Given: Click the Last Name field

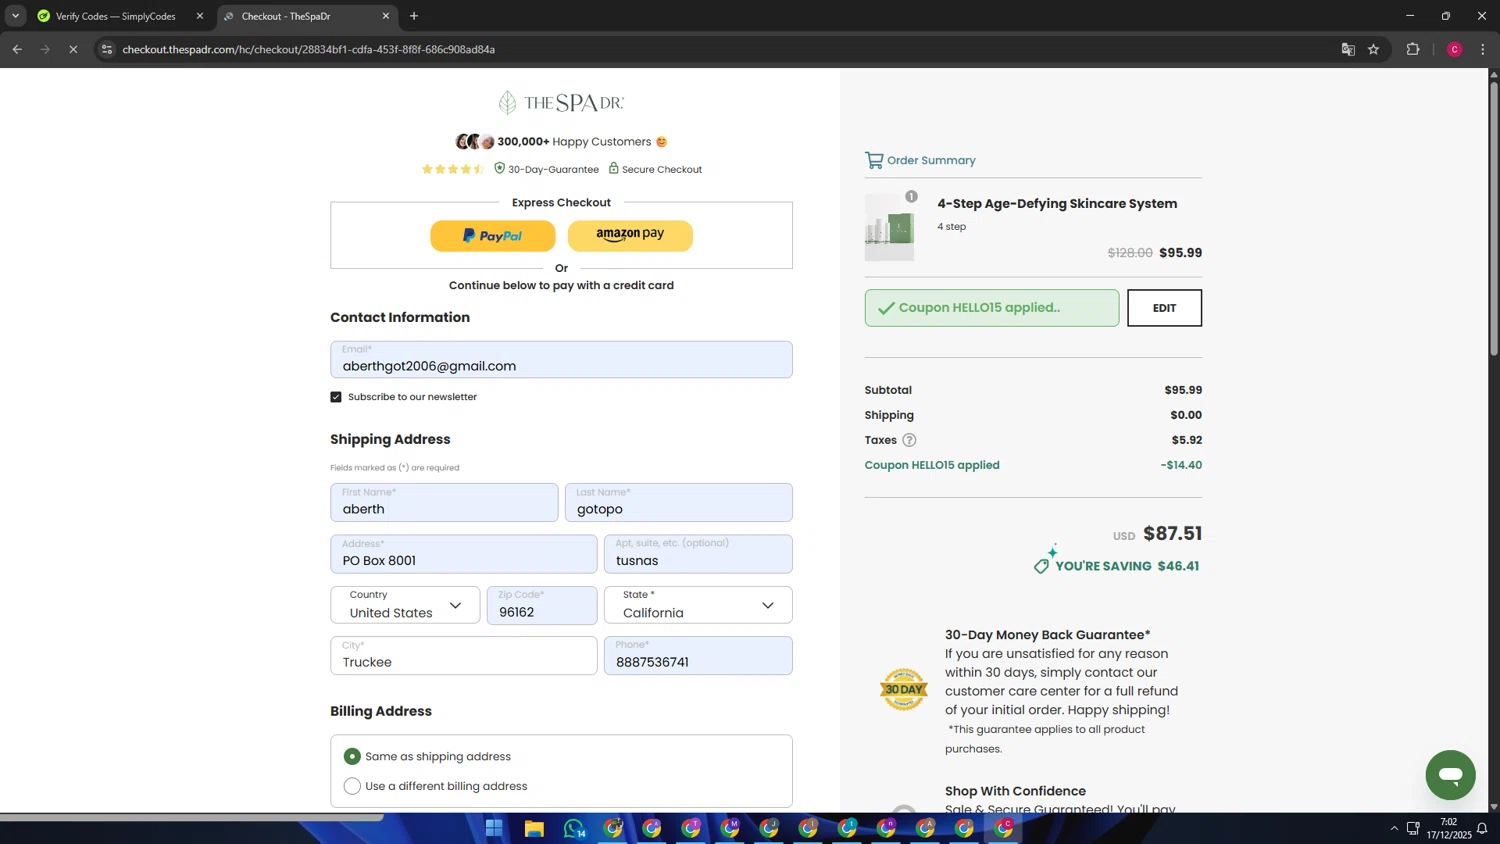Looking at the screenshot, I should click(678, 503).
